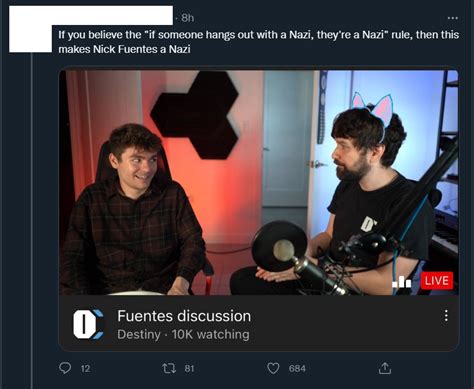Click the "8h" tweet timestamp
This screenshot has height=389, width=474.
188,18
